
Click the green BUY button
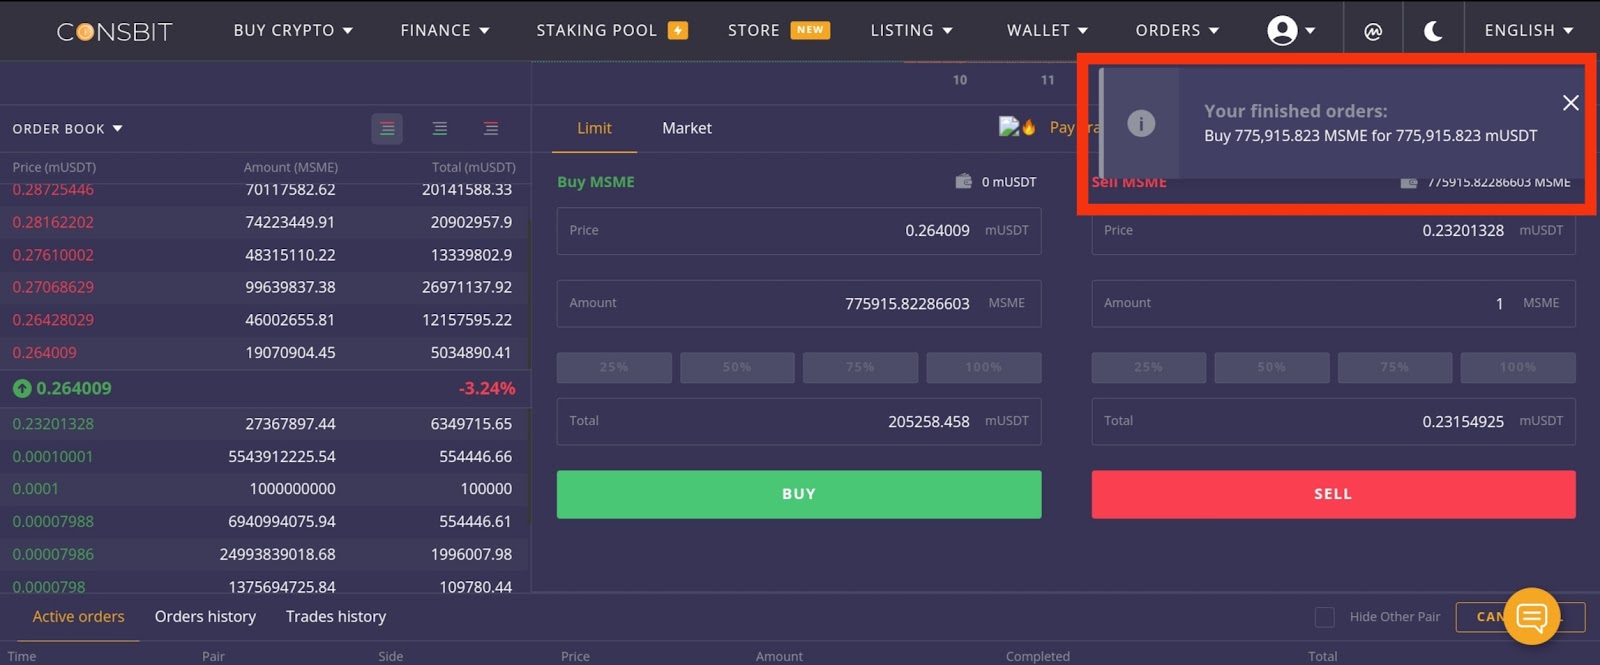(799, 494)
